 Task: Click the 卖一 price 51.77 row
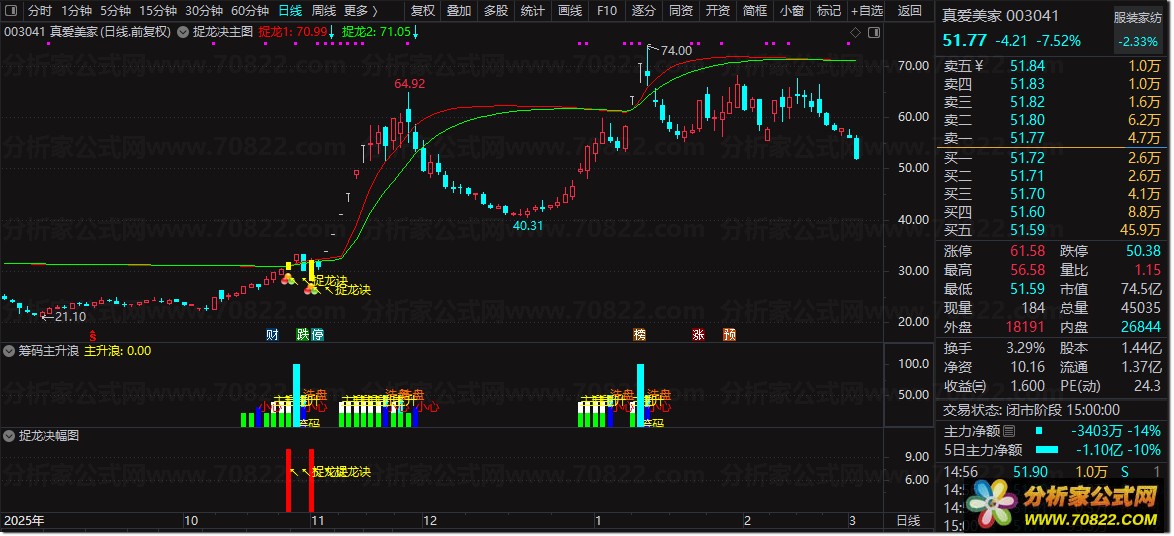1053,138
